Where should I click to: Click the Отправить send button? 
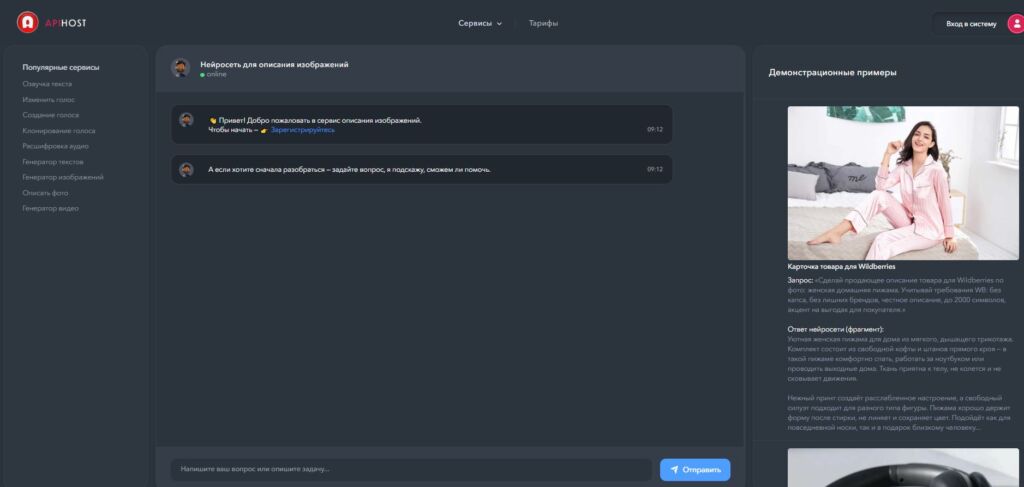(695, 470)
